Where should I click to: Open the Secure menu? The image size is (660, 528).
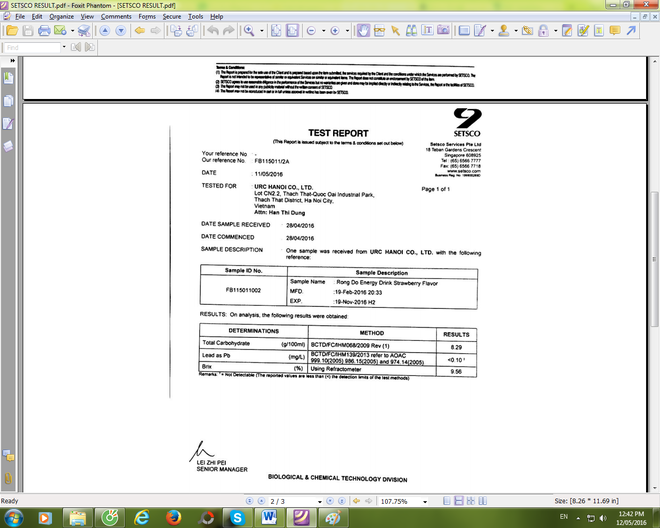[172, 17]
